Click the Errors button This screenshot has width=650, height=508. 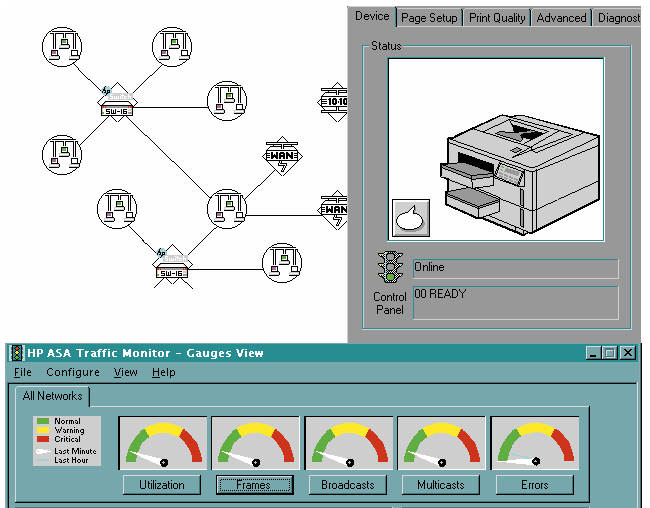tap(535, 485)
